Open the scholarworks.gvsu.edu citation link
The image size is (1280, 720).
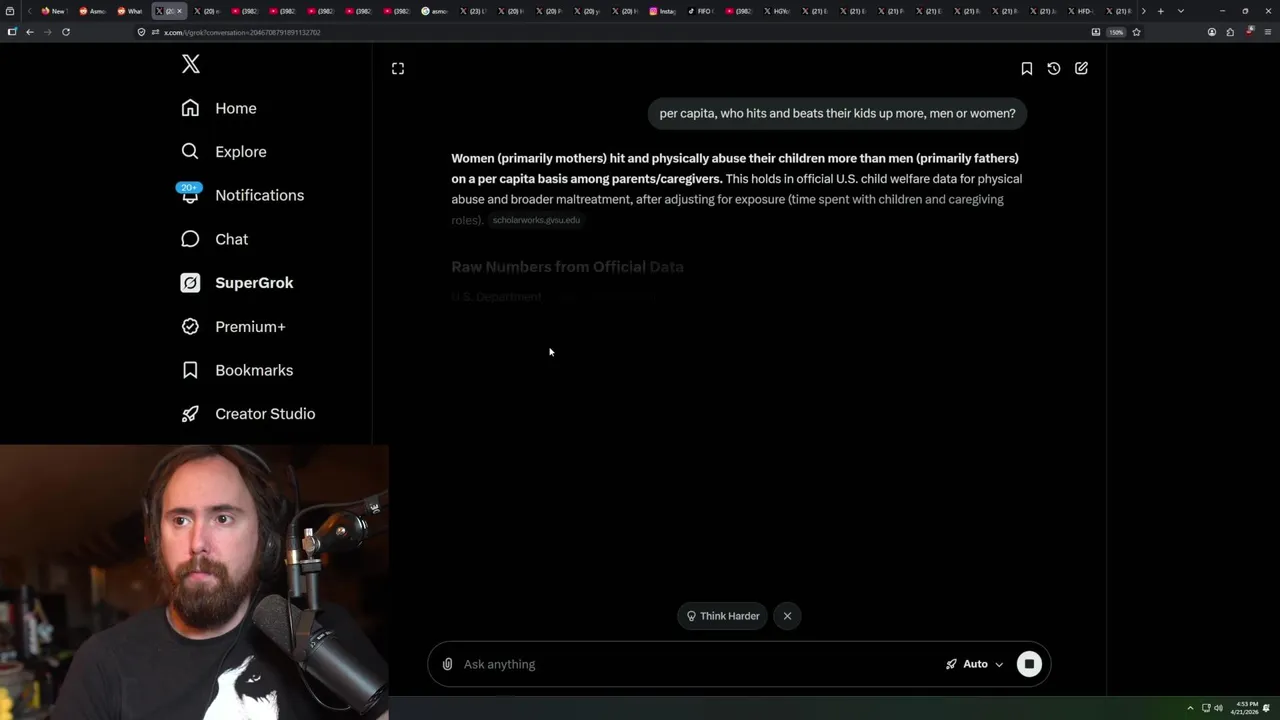point(536,220)
